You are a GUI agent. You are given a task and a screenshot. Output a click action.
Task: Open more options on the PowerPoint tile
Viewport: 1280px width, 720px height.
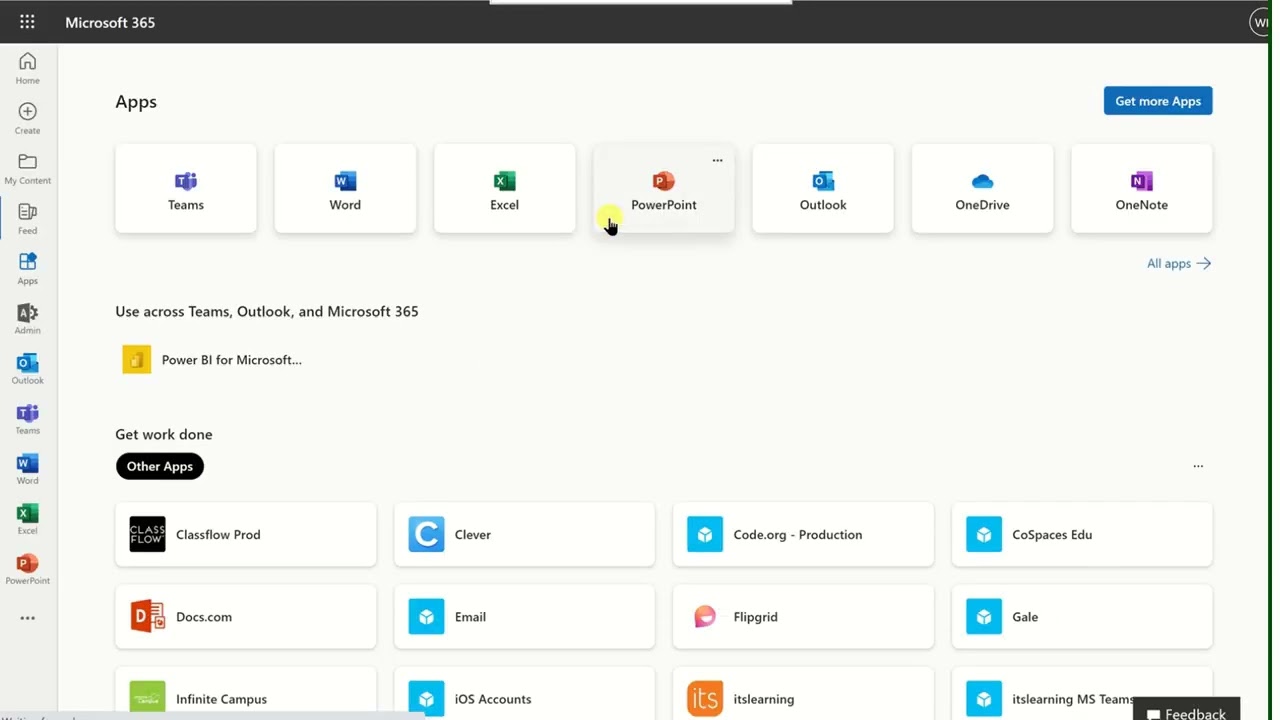717,160
